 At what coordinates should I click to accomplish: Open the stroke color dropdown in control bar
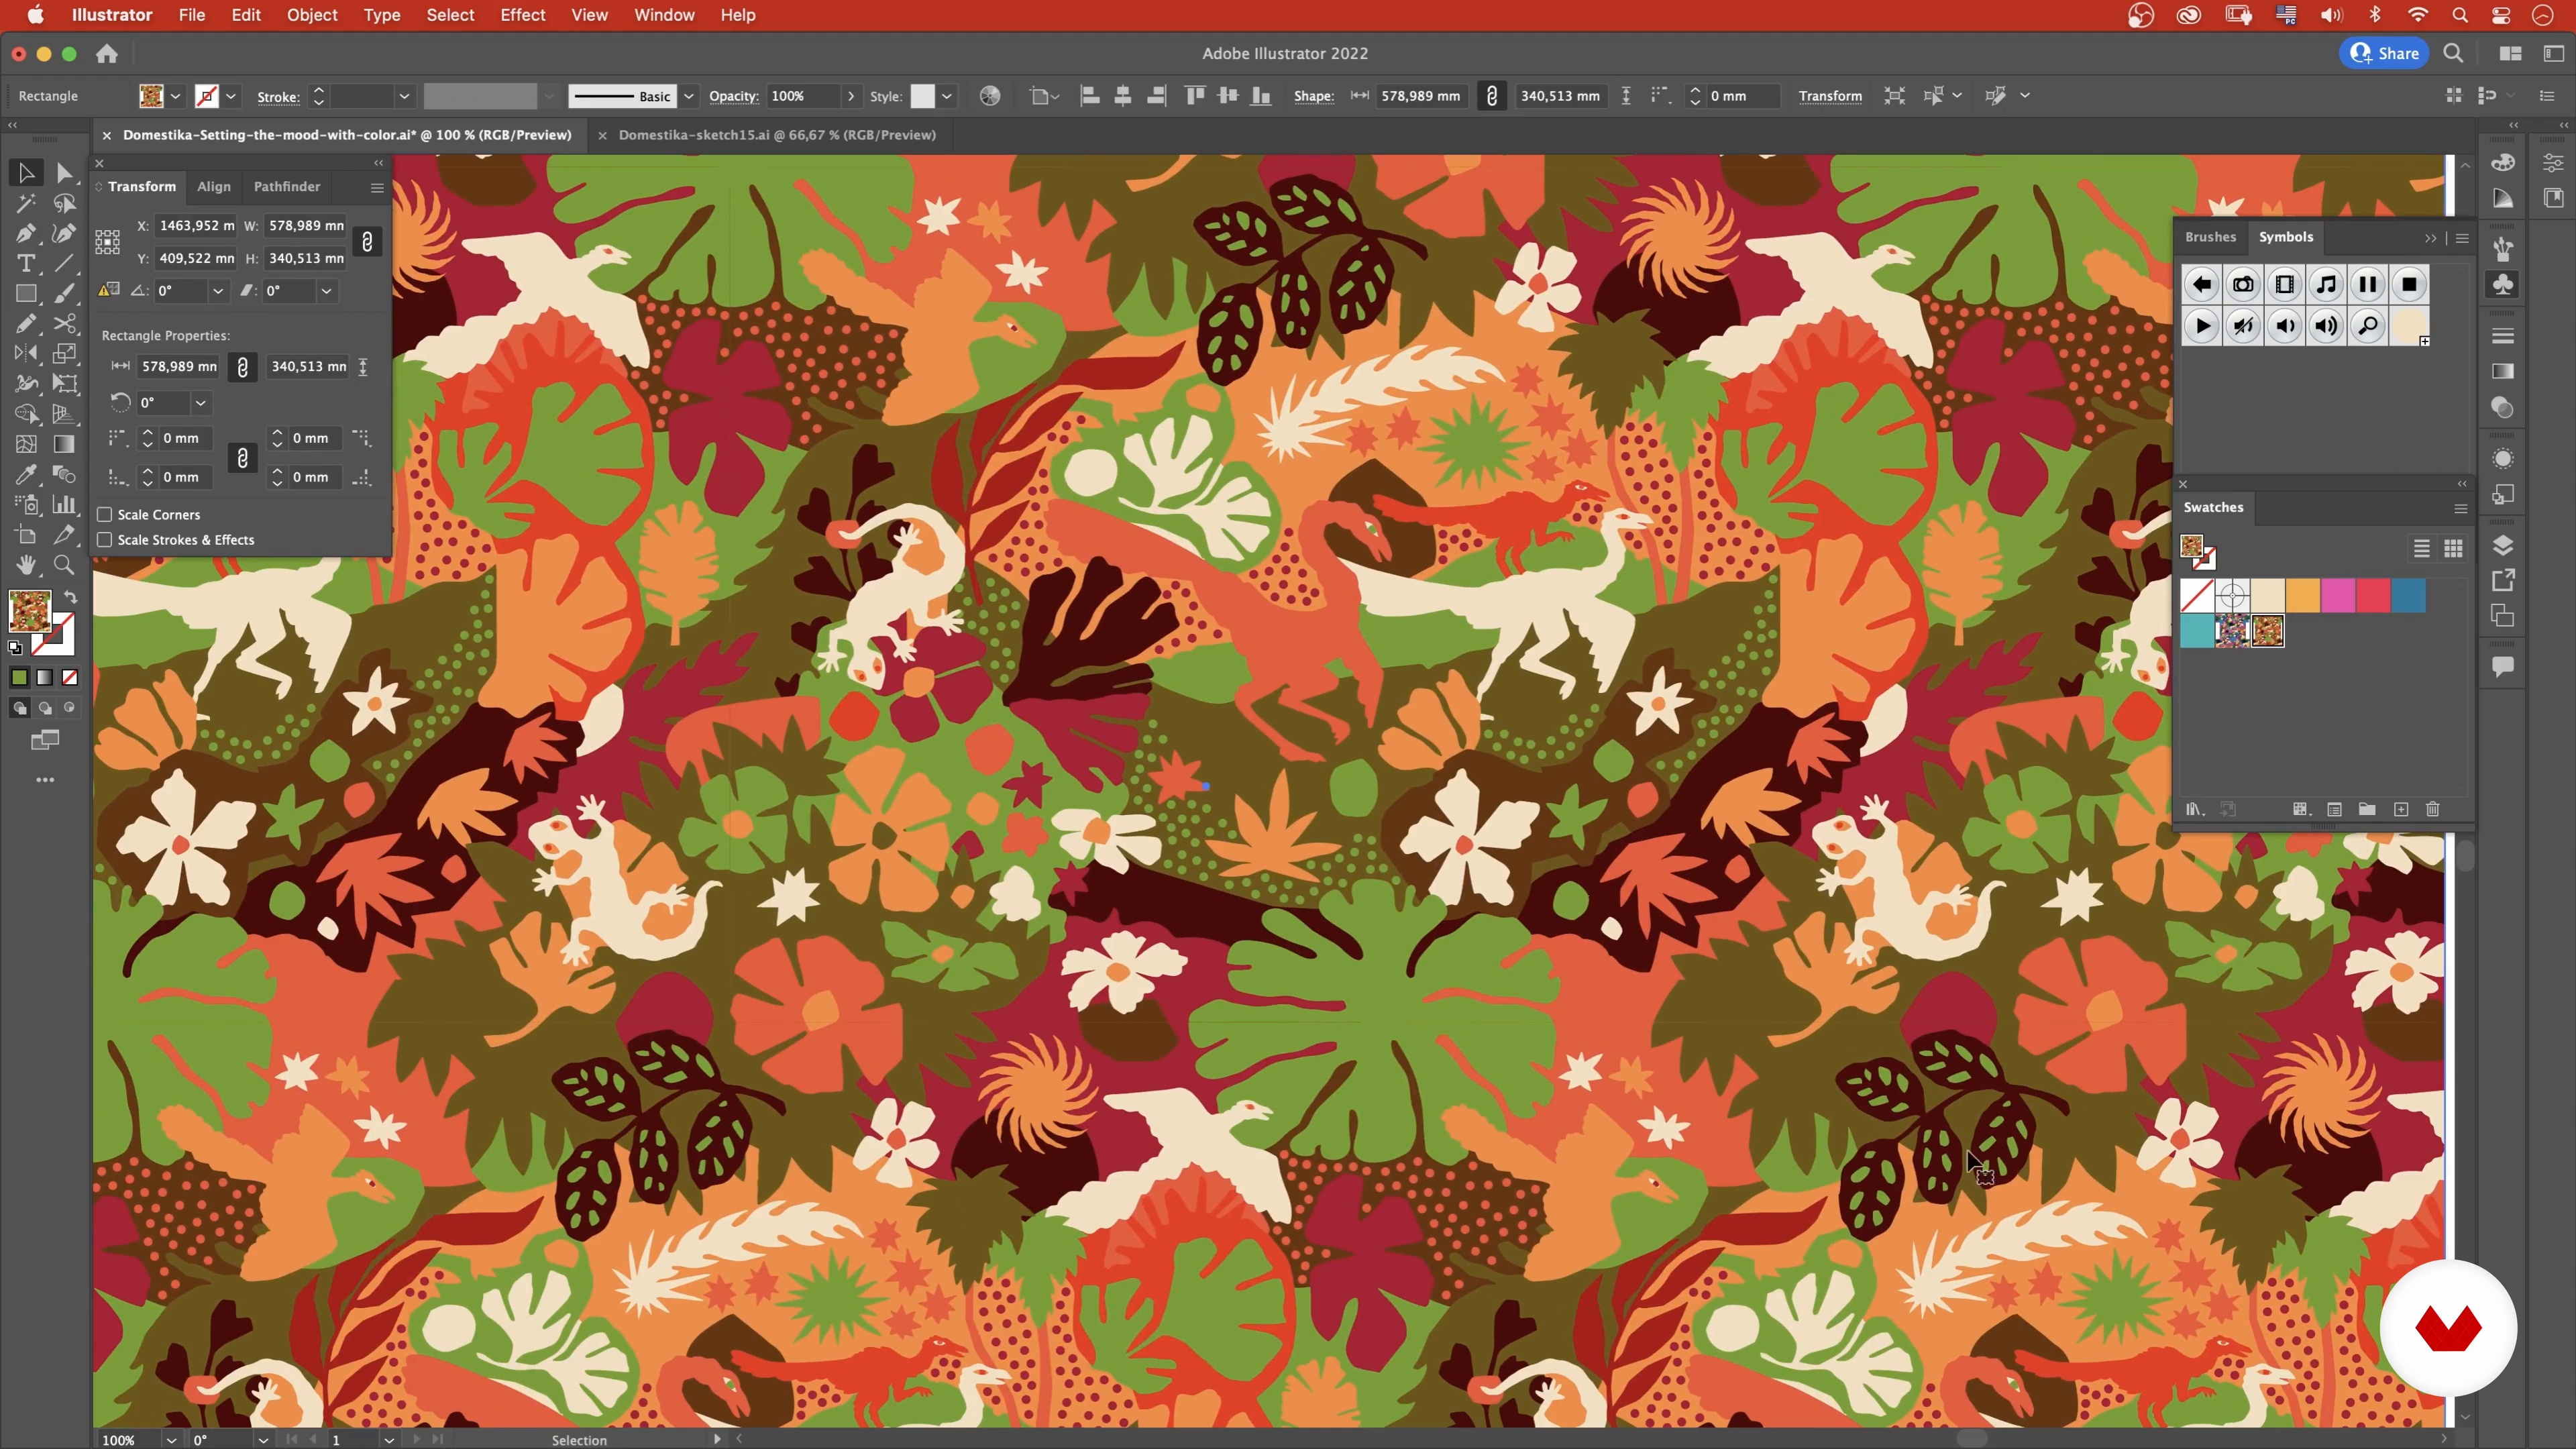(230, 96)
